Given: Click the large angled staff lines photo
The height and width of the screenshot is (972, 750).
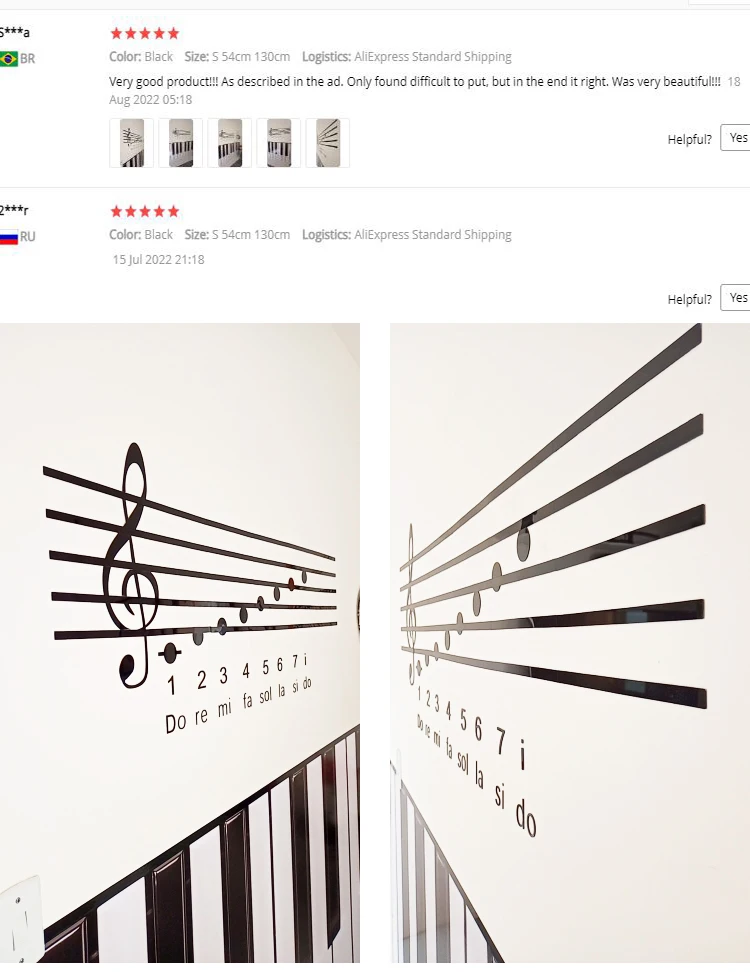Looking at the screenshot, I should click(570, 643).
